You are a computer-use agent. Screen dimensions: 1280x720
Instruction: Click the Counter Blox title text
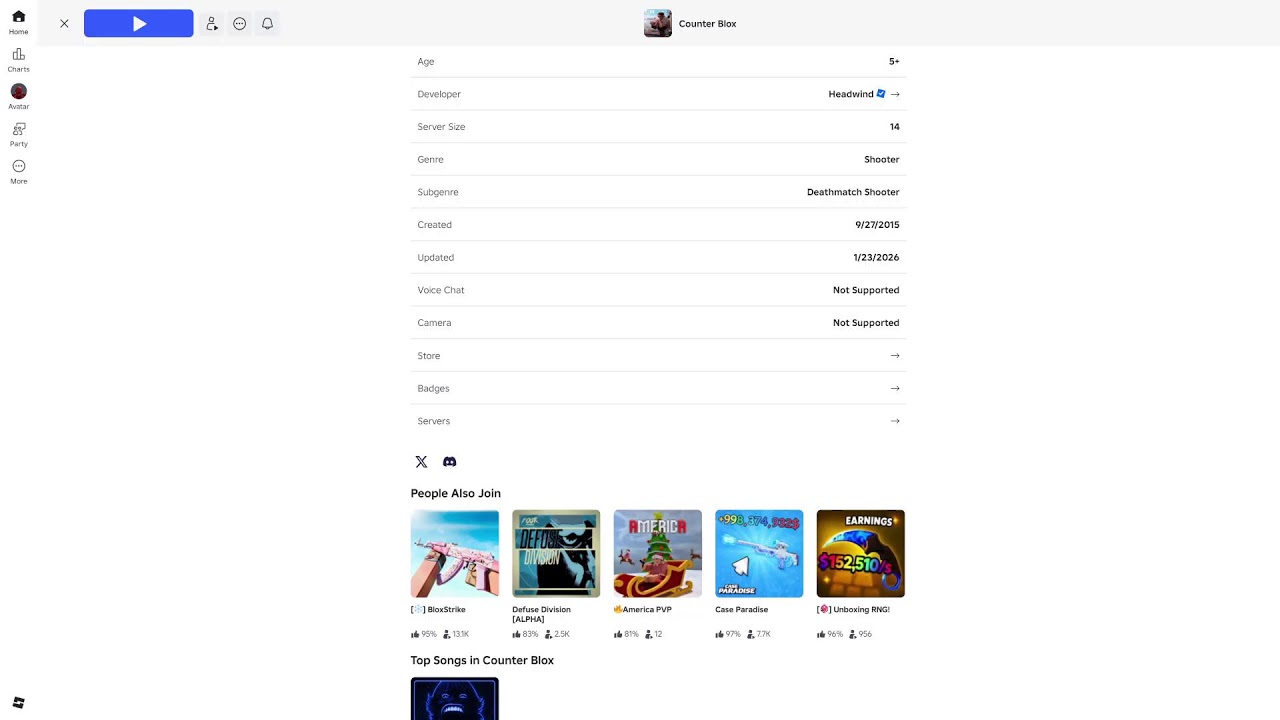707,24
